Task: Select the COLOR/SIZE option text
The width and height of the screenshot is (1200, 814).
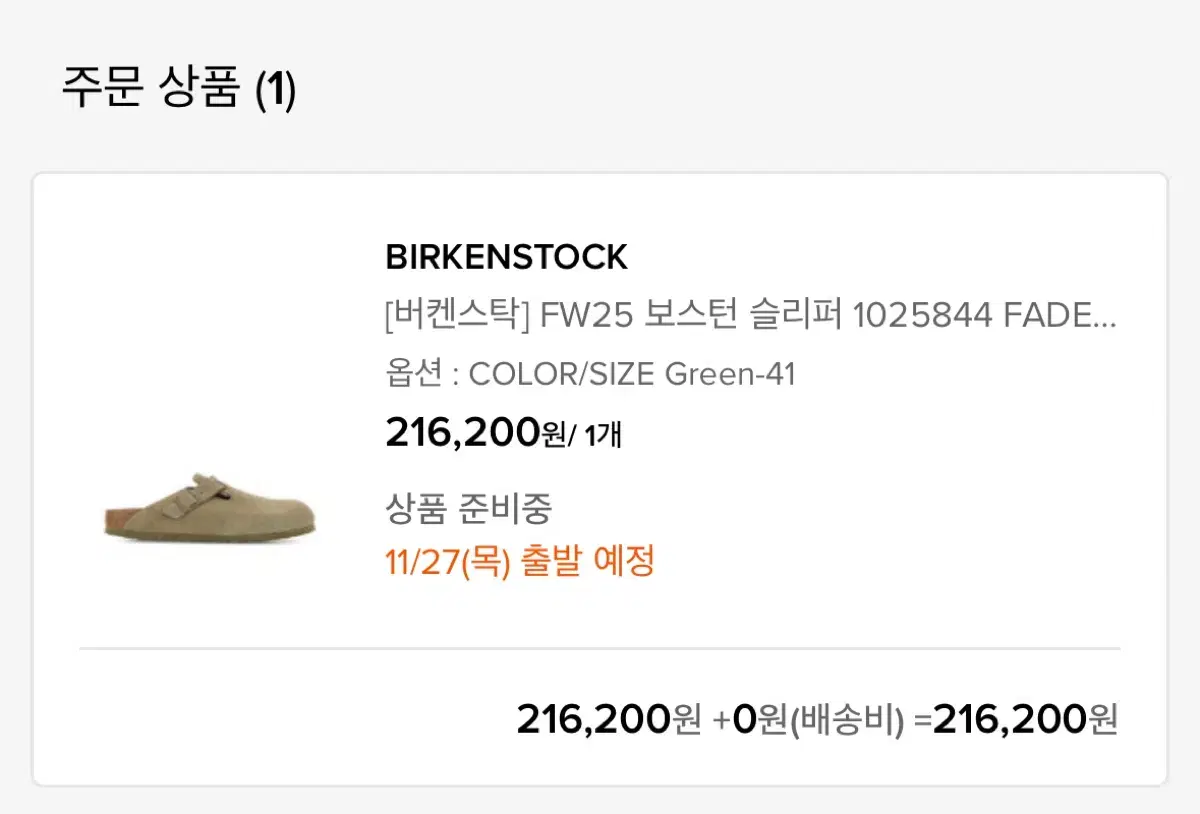Action: pos(561,374)
